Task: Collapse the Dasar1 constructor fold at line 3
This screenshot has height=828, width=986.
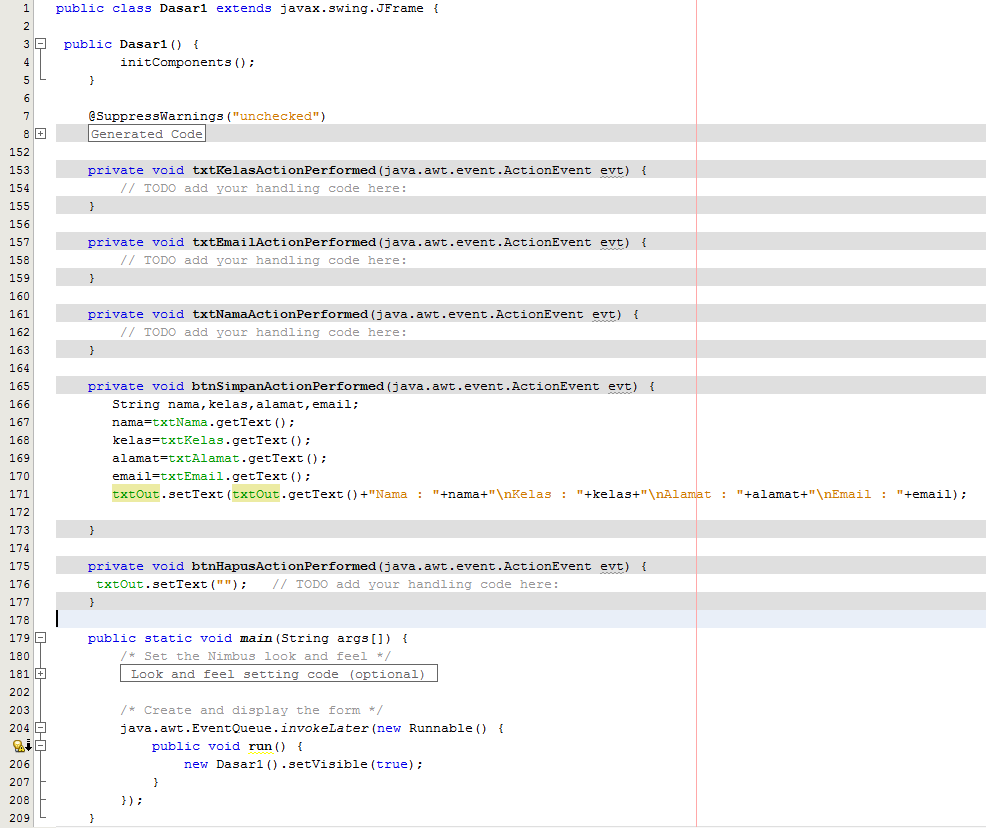Action: click(41, 44)
